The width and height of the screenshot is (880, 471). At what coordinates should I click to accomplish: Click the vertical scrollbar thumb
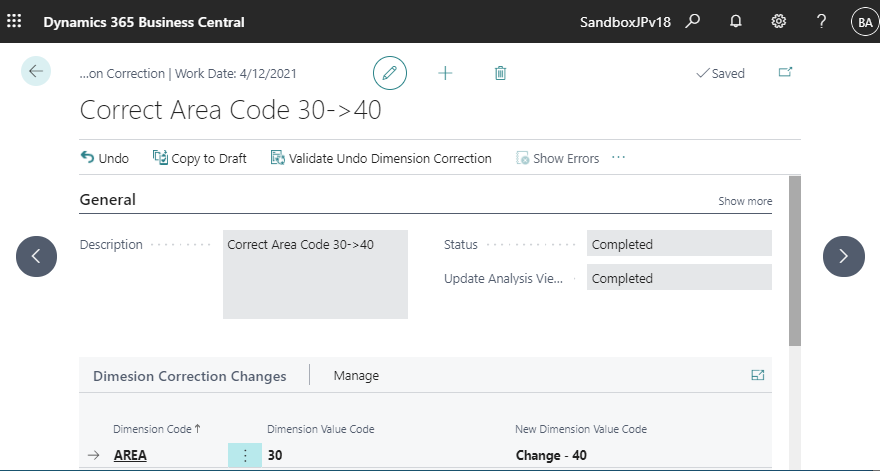(x=795, y=260)
